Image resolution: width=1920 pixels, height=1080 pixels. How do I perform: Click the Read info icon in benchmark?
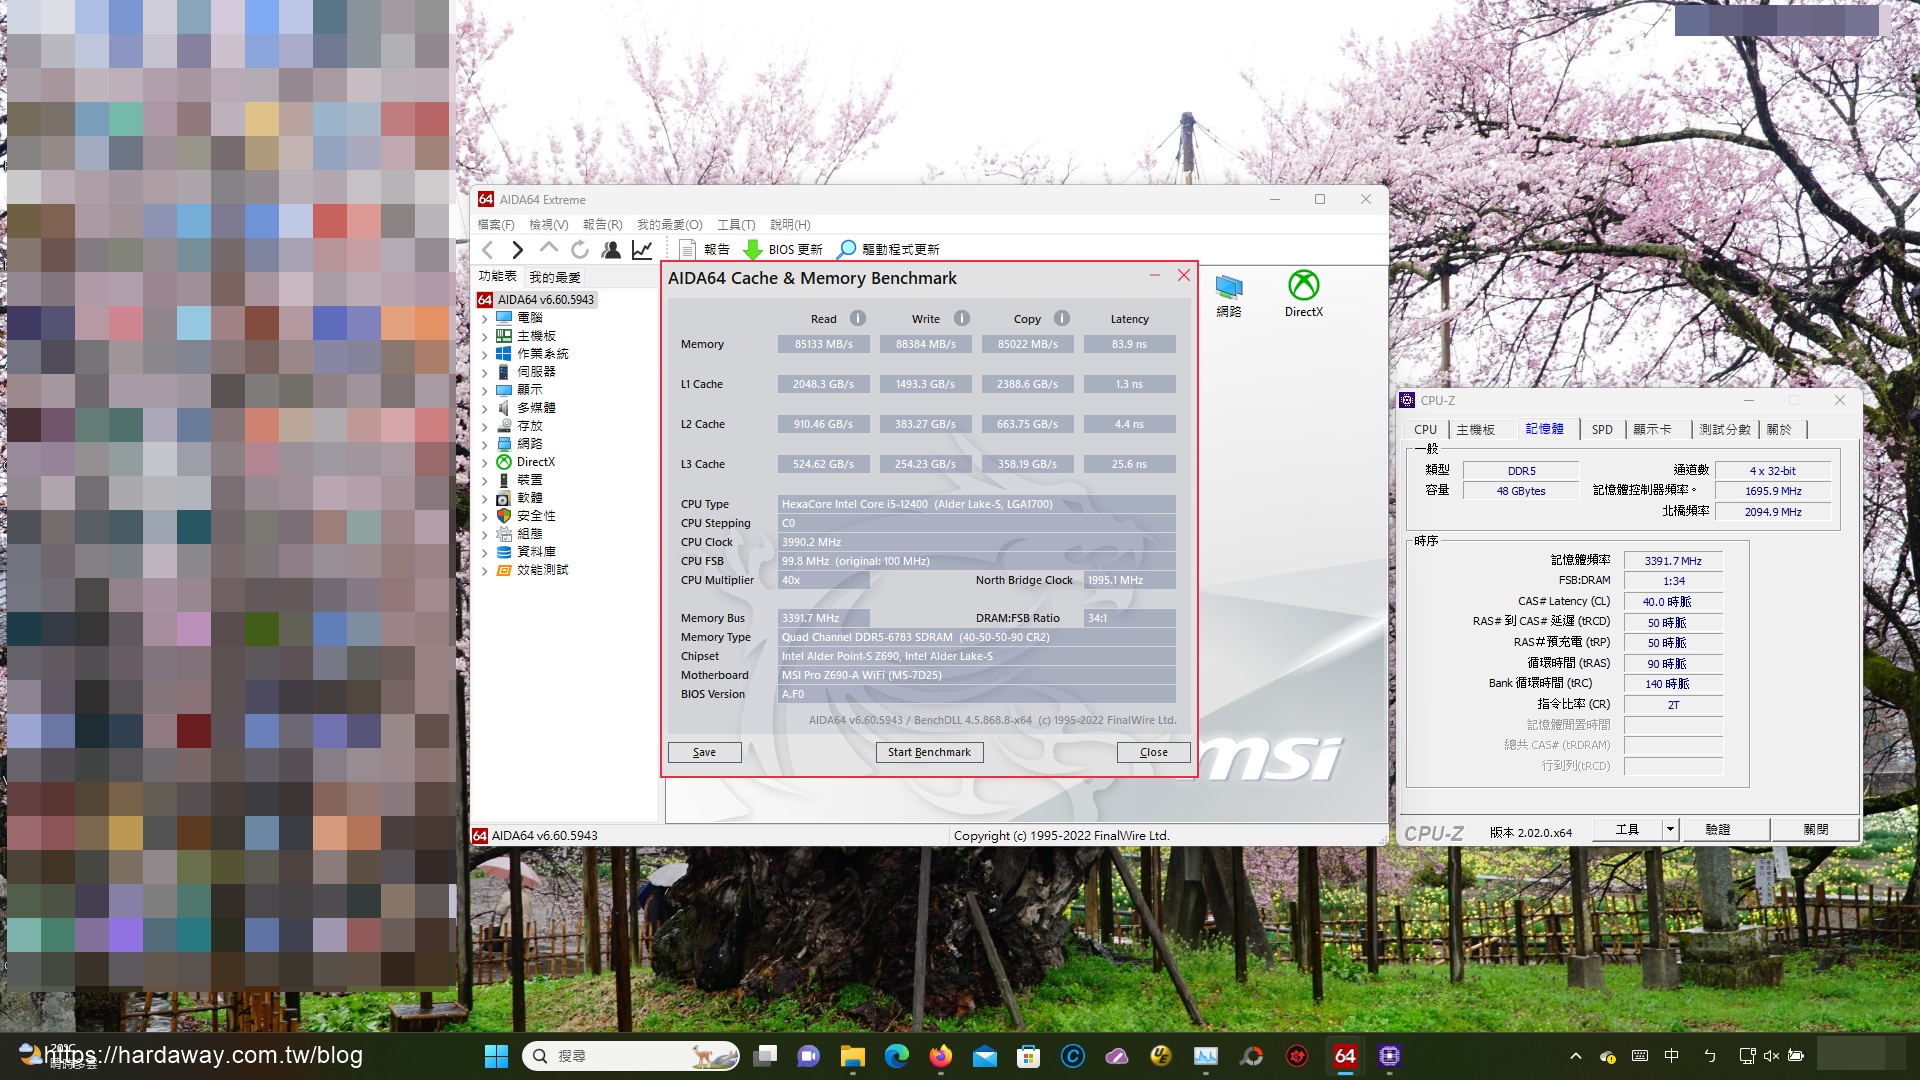858,318
